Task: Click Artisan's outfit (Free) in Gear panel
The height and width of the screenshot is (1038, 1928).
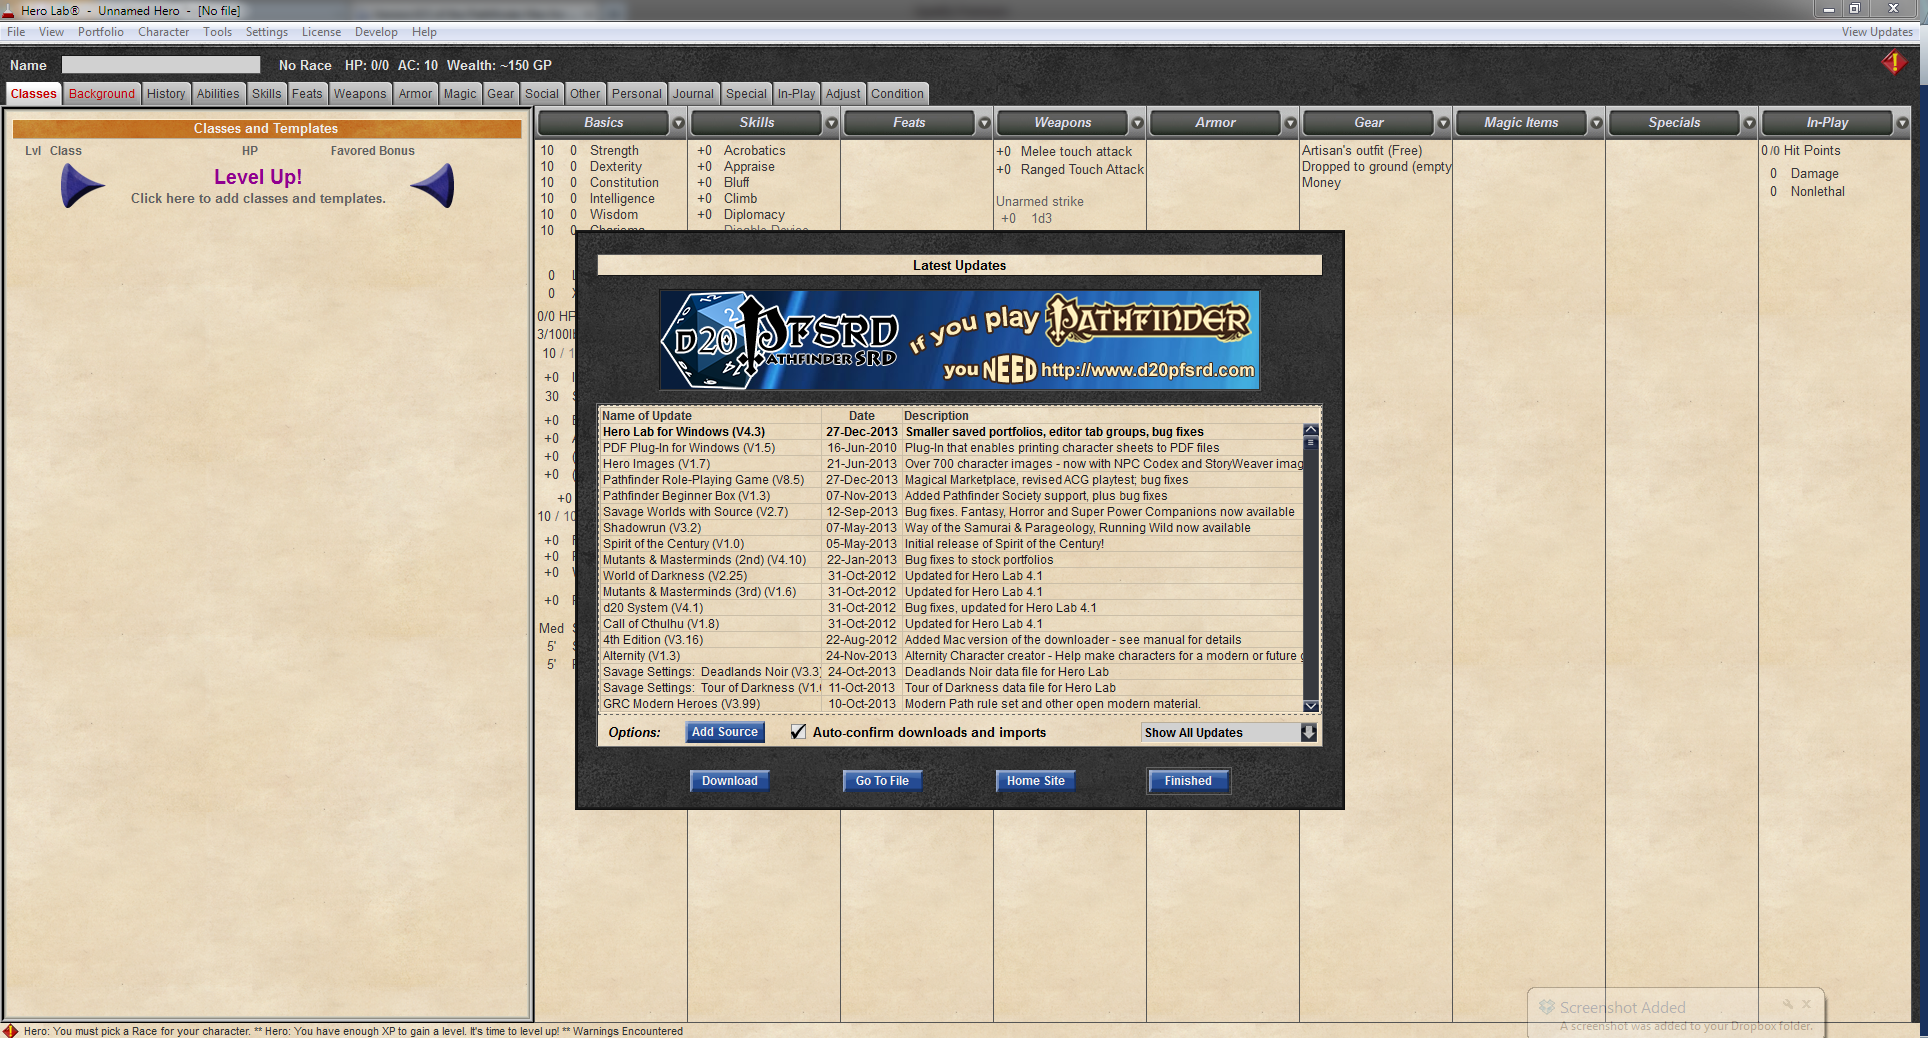Action: [1362, 151]
